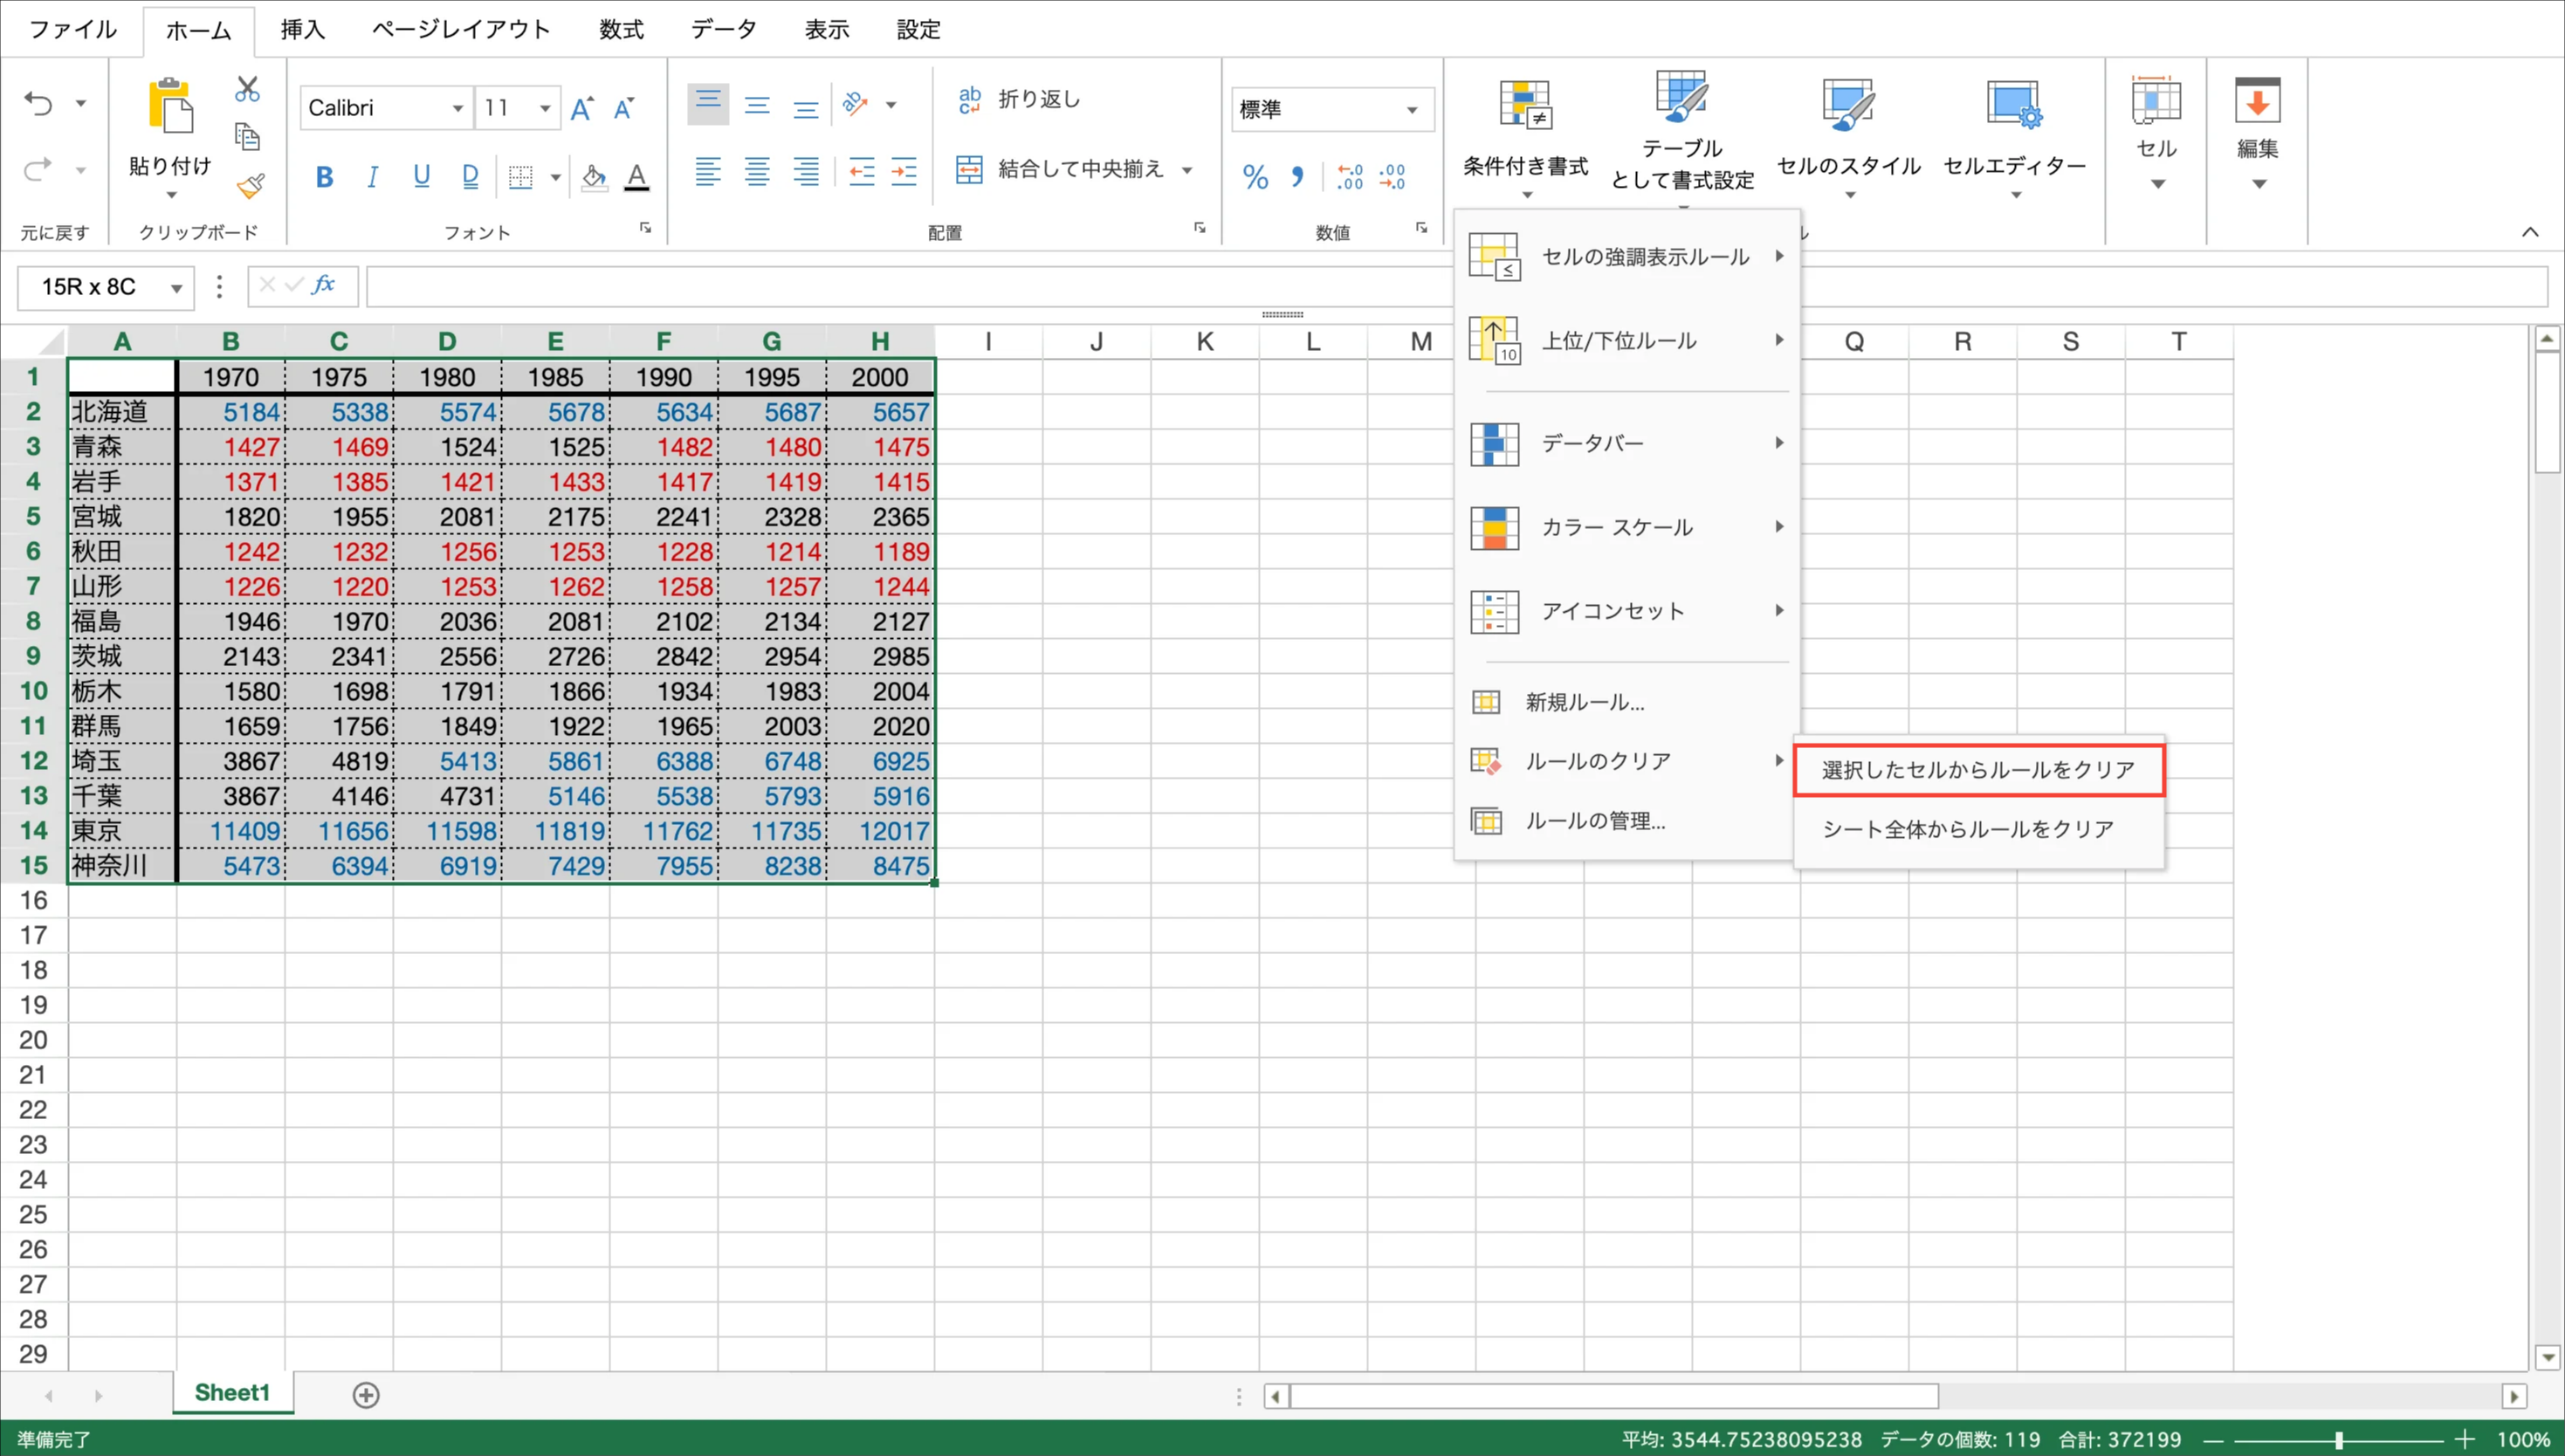This screenshot has height=1456, width=2565.
Task: Click the fill color bucket icon
Action: click(x=594, y=177)
